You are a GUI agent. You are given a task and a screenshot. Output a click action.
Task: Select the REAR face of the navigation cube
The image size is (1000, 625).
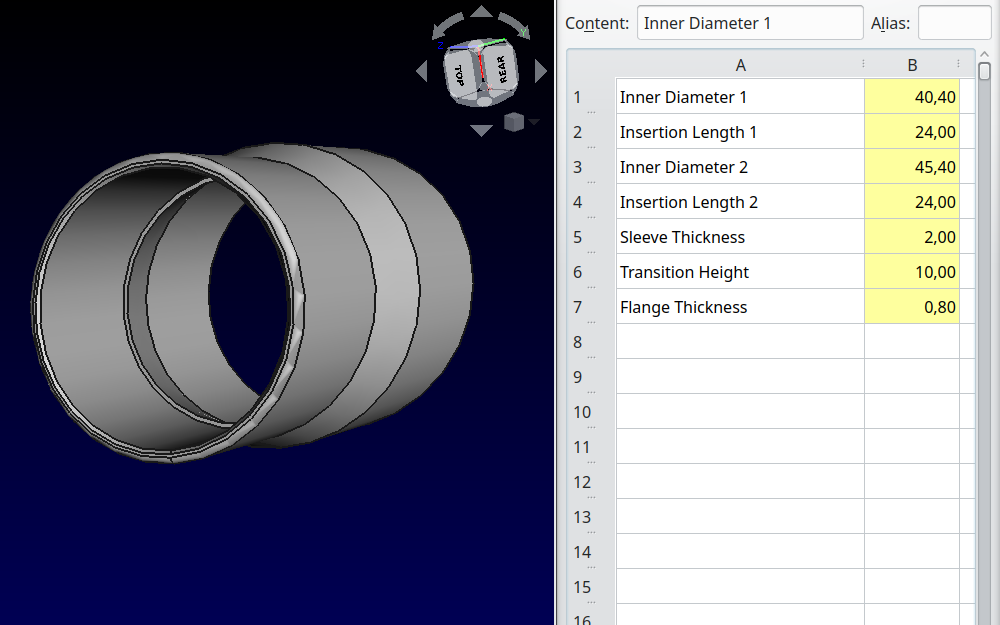point(501,69)
